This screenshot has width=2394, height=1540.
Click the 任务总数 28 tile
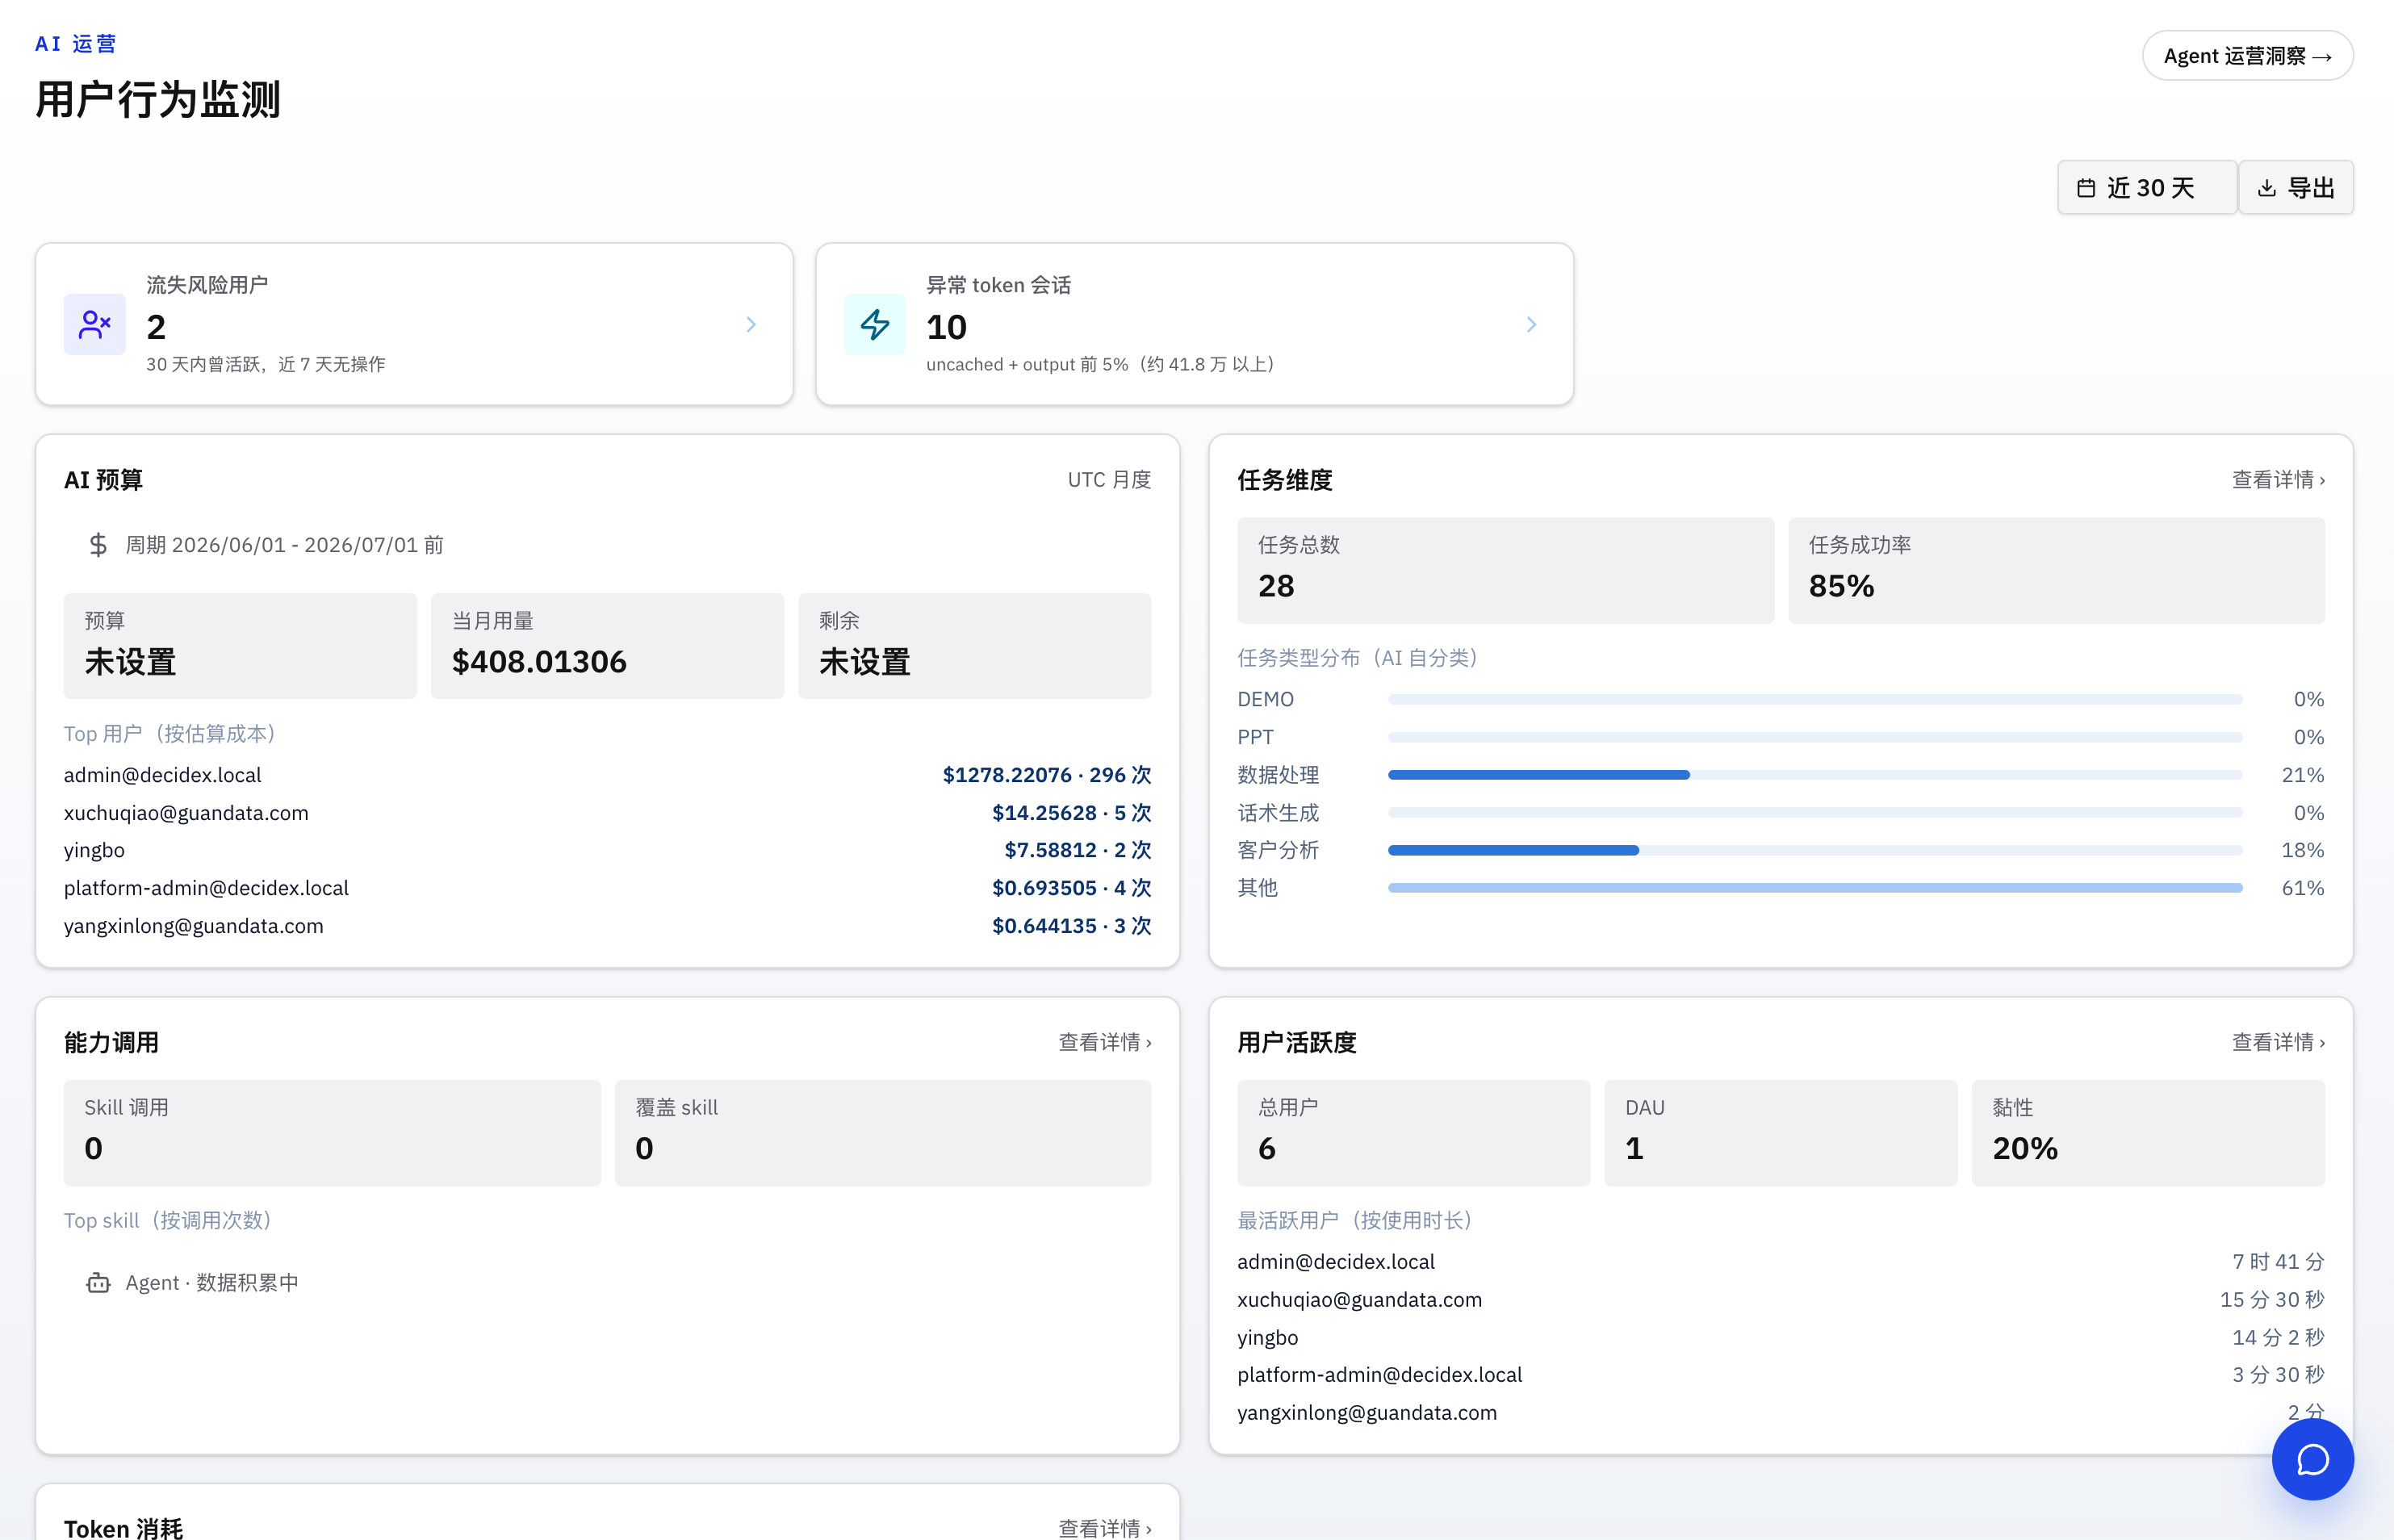(x=1505, y=570)
